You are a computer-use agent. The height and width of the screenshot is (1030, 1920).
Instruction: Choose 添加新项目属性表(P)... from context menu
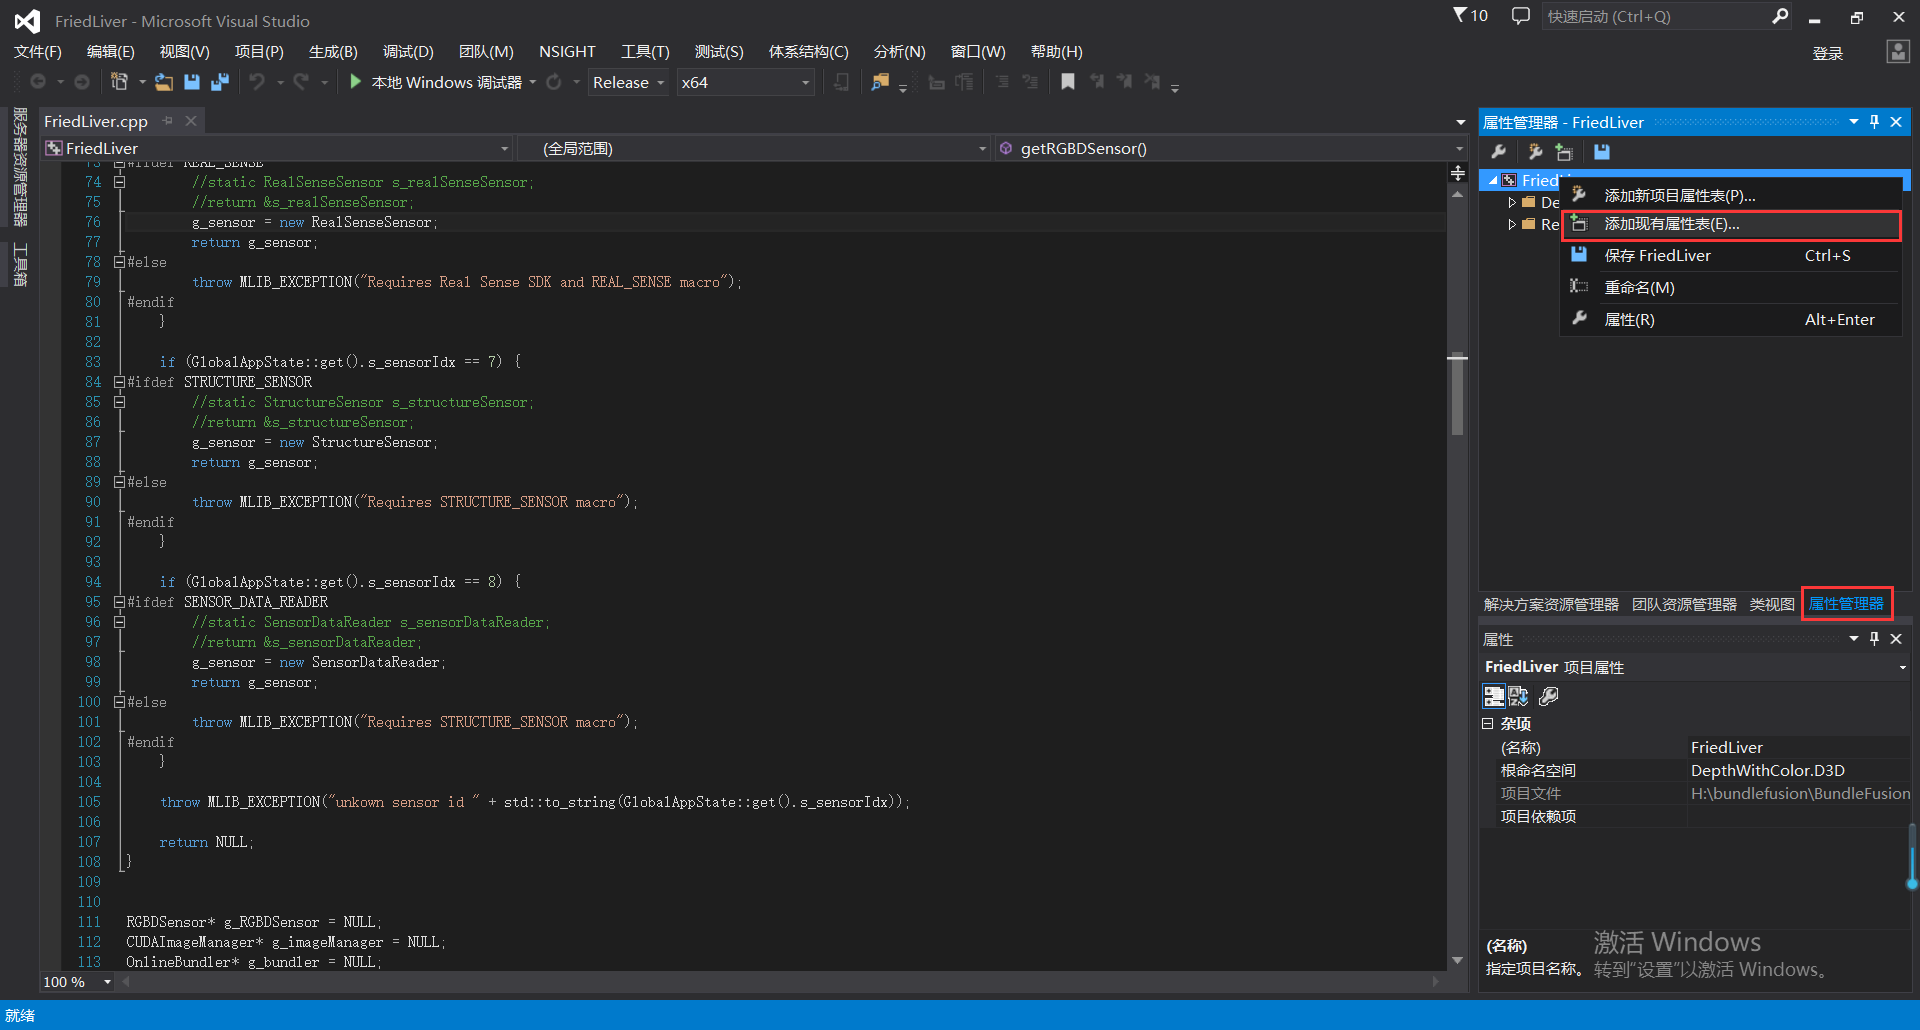1731,196
